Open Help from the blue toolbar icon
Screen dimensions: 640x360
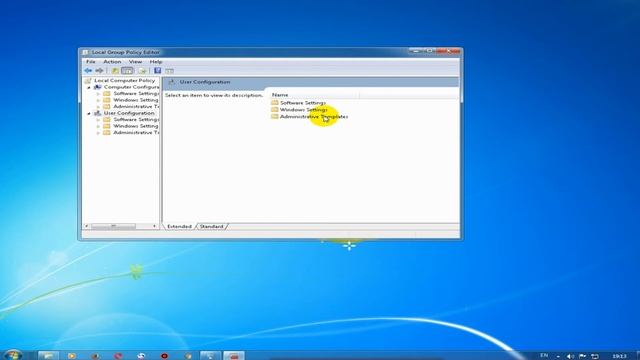click(158, 71)
